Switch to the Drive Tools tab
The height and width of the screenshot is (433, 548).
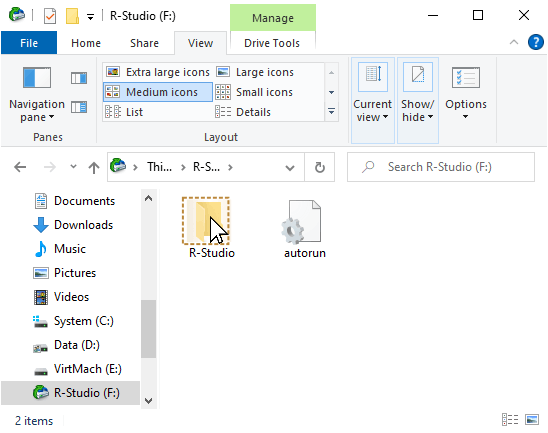[x=272, y=43]
